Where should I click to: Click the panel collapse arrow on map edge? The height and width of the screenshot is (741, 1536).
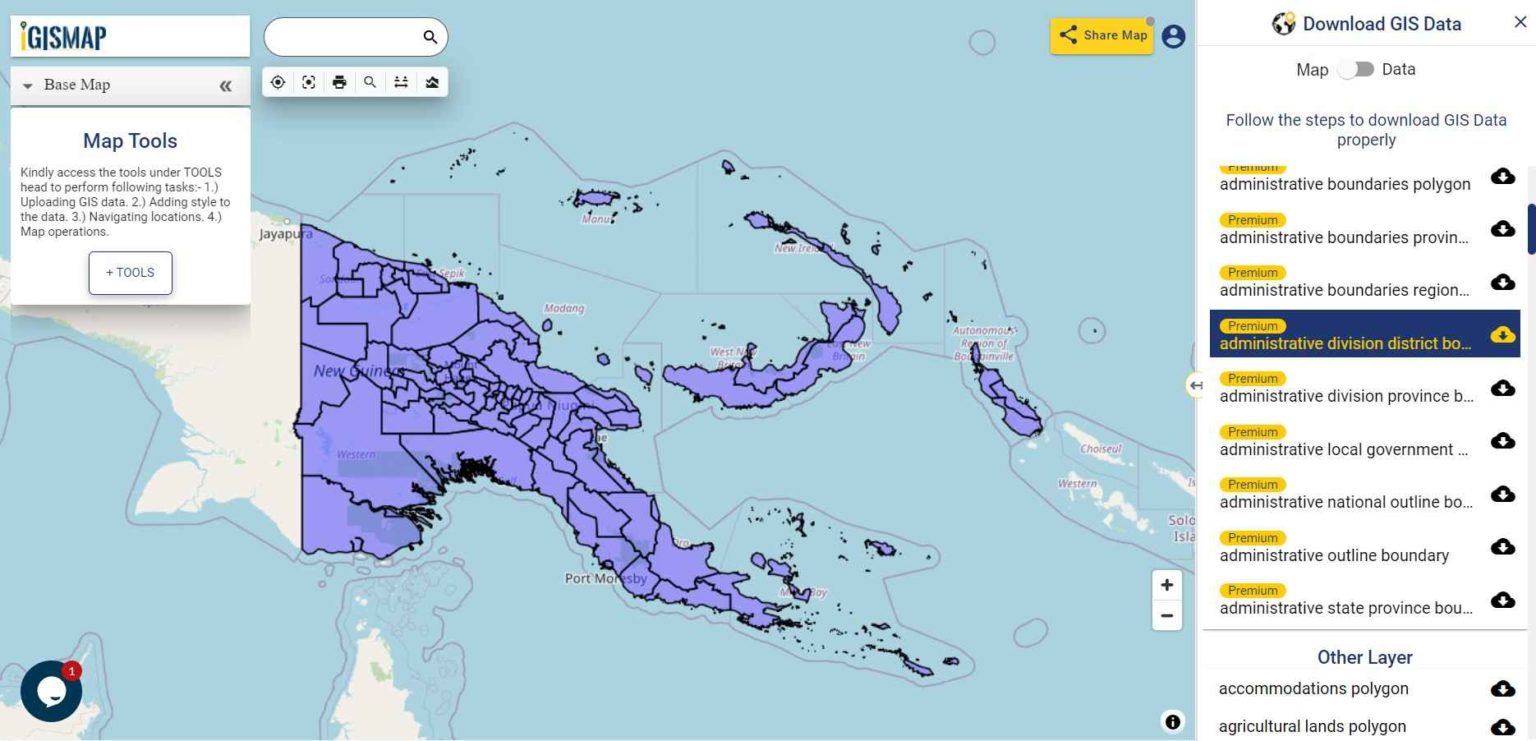[1196, 384]
